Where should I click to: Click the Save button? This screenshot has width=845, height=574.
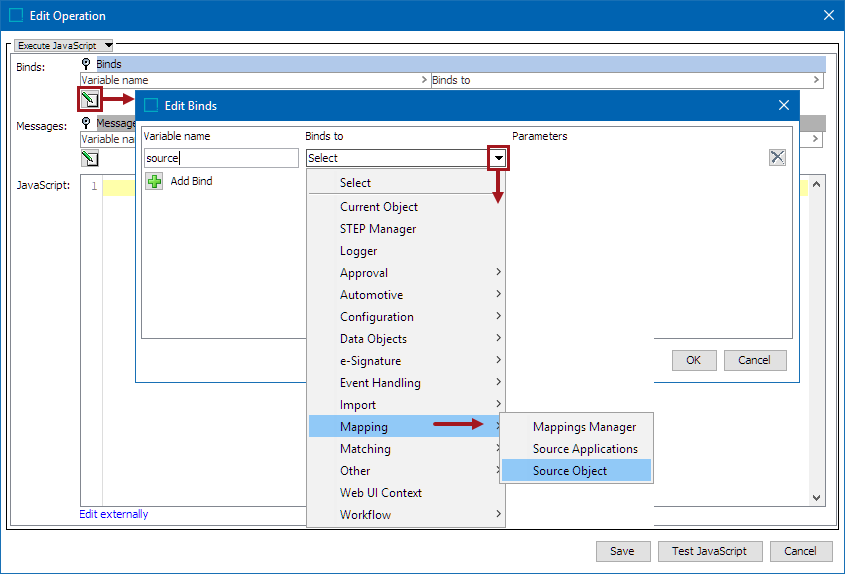[x=622, y=551]
